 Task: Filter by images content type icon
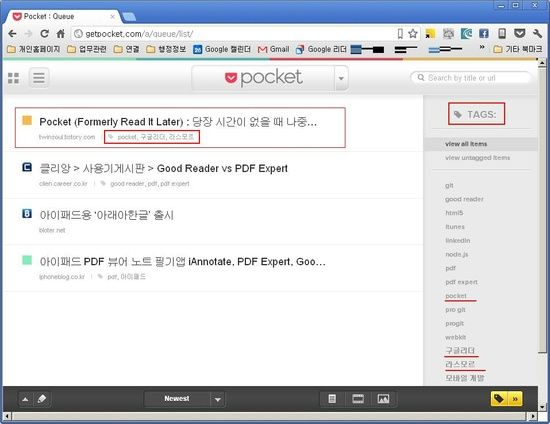(x=383, y=399)
